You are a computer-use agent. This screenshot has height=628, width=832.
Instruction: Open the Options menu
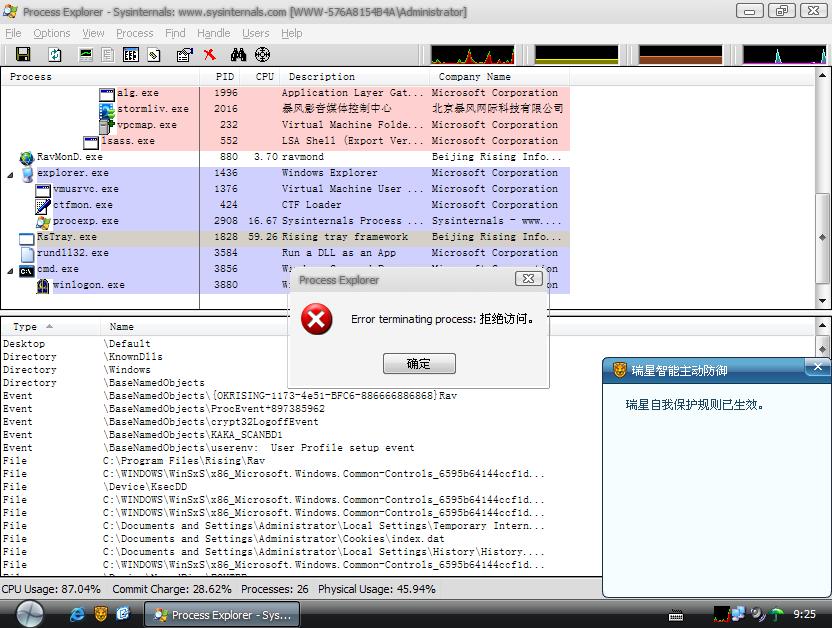point(51,33)
